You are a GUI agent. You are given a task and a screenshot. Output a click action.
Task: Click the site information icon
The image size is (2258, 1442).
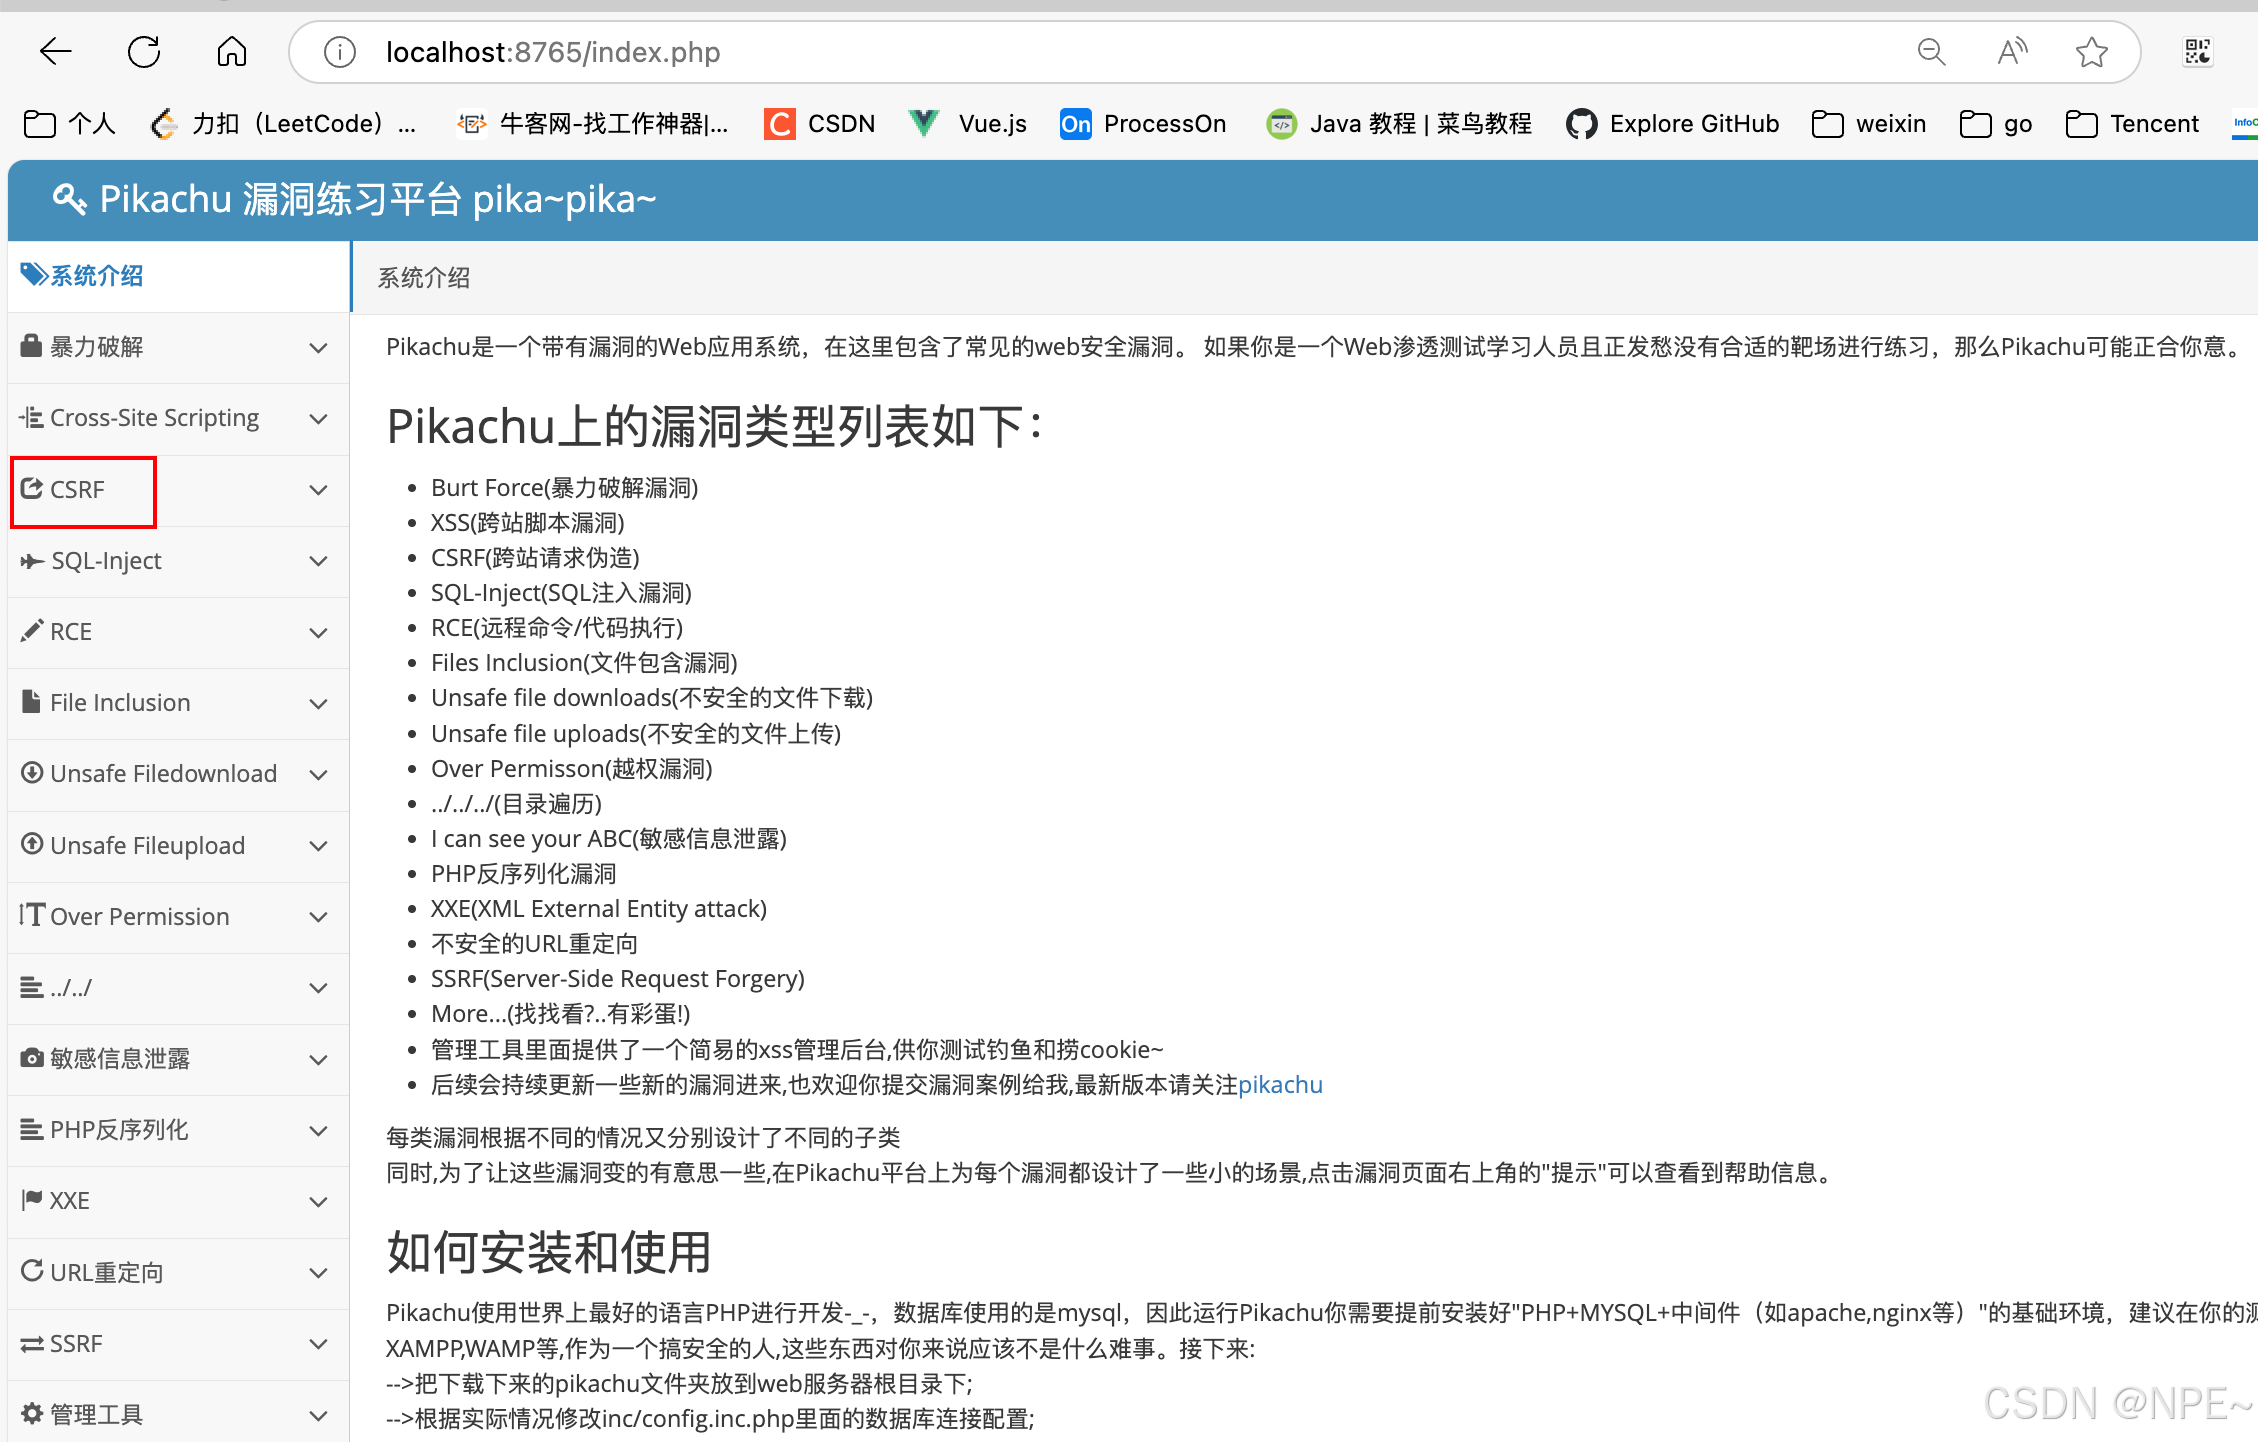[x=340, y=52]
